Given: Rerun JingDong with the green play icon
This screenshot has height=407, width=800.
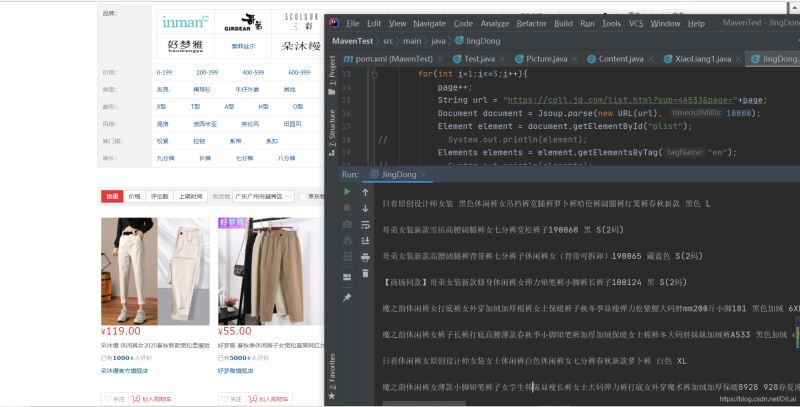Looking at the screenshot, I should (347, 192).
